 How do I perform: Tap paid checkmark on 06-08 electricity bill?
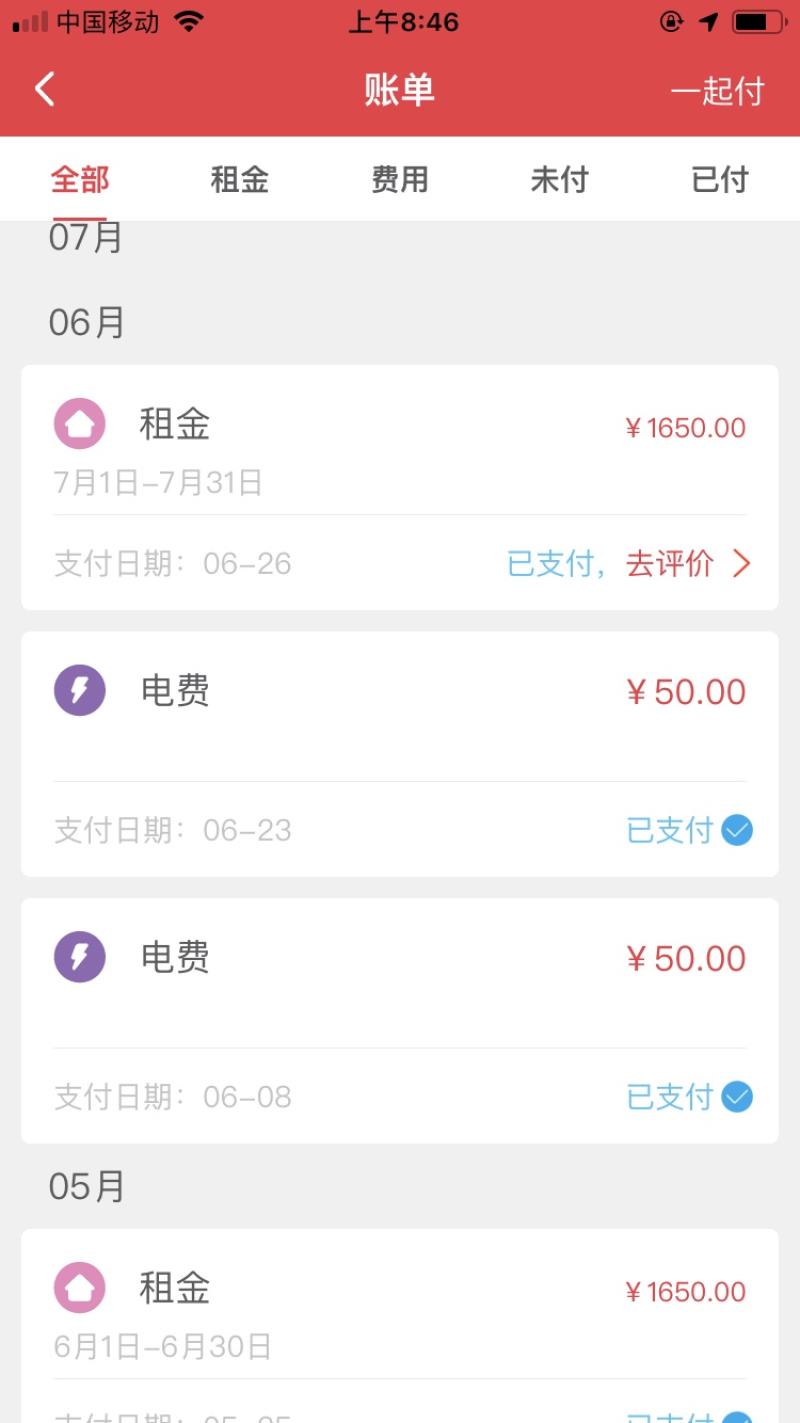click(737, 1097)
